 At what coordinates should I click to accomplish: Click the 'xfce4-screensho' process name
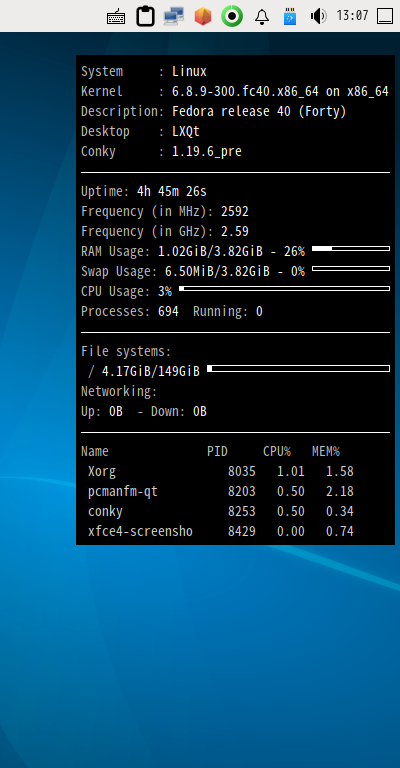click(141, 531)
